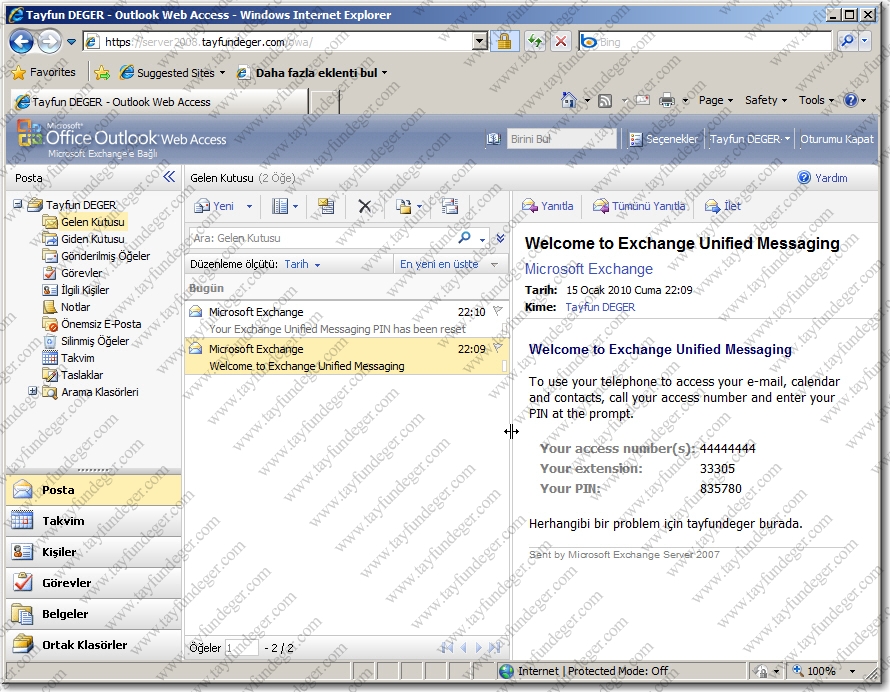Click the Tümünü Yanıtla button
This screenshot has width=890, height=692.
pos(639,206)
